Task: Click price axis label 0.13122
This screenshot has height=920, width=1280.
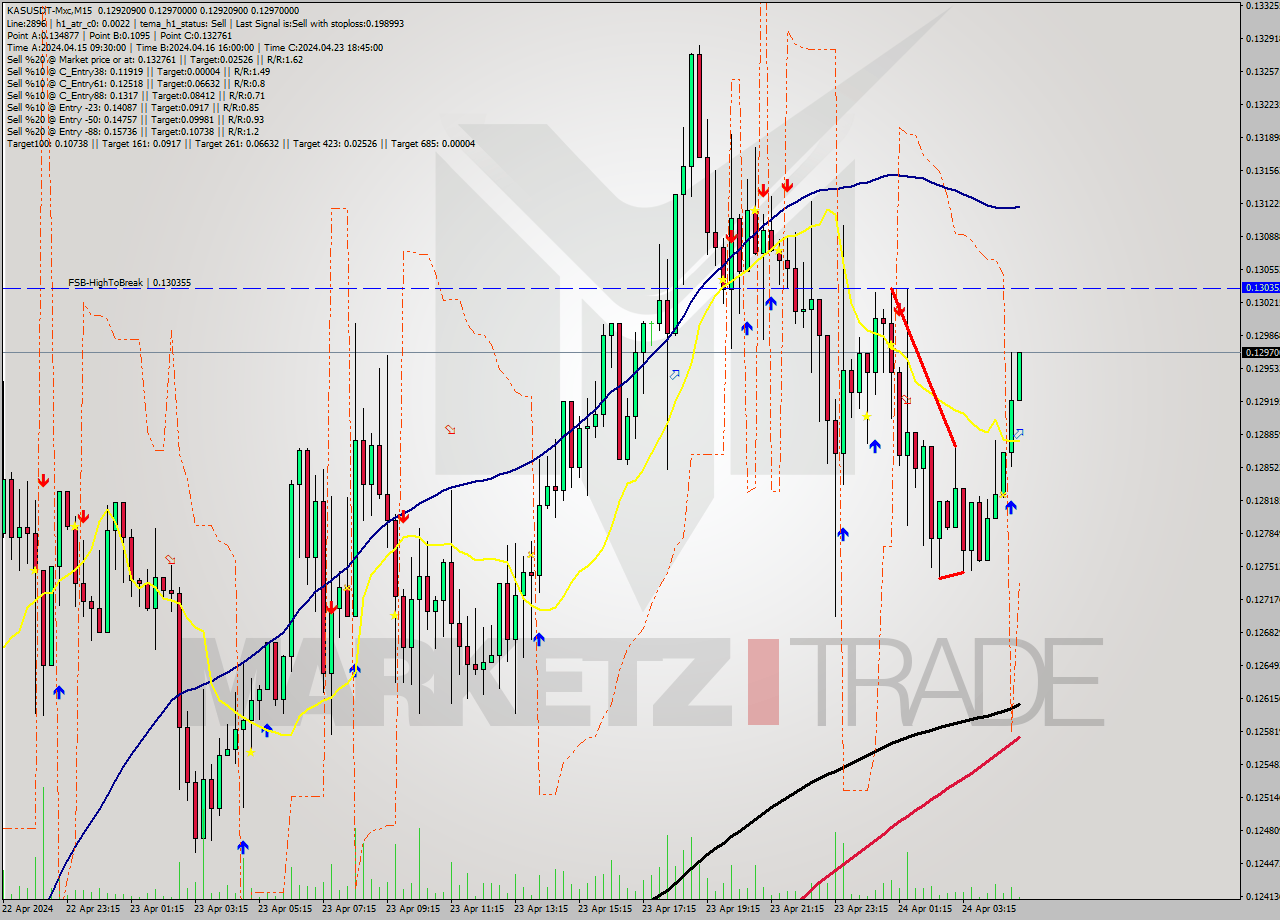Action: pyautogui.click(x=1261, y=203)
